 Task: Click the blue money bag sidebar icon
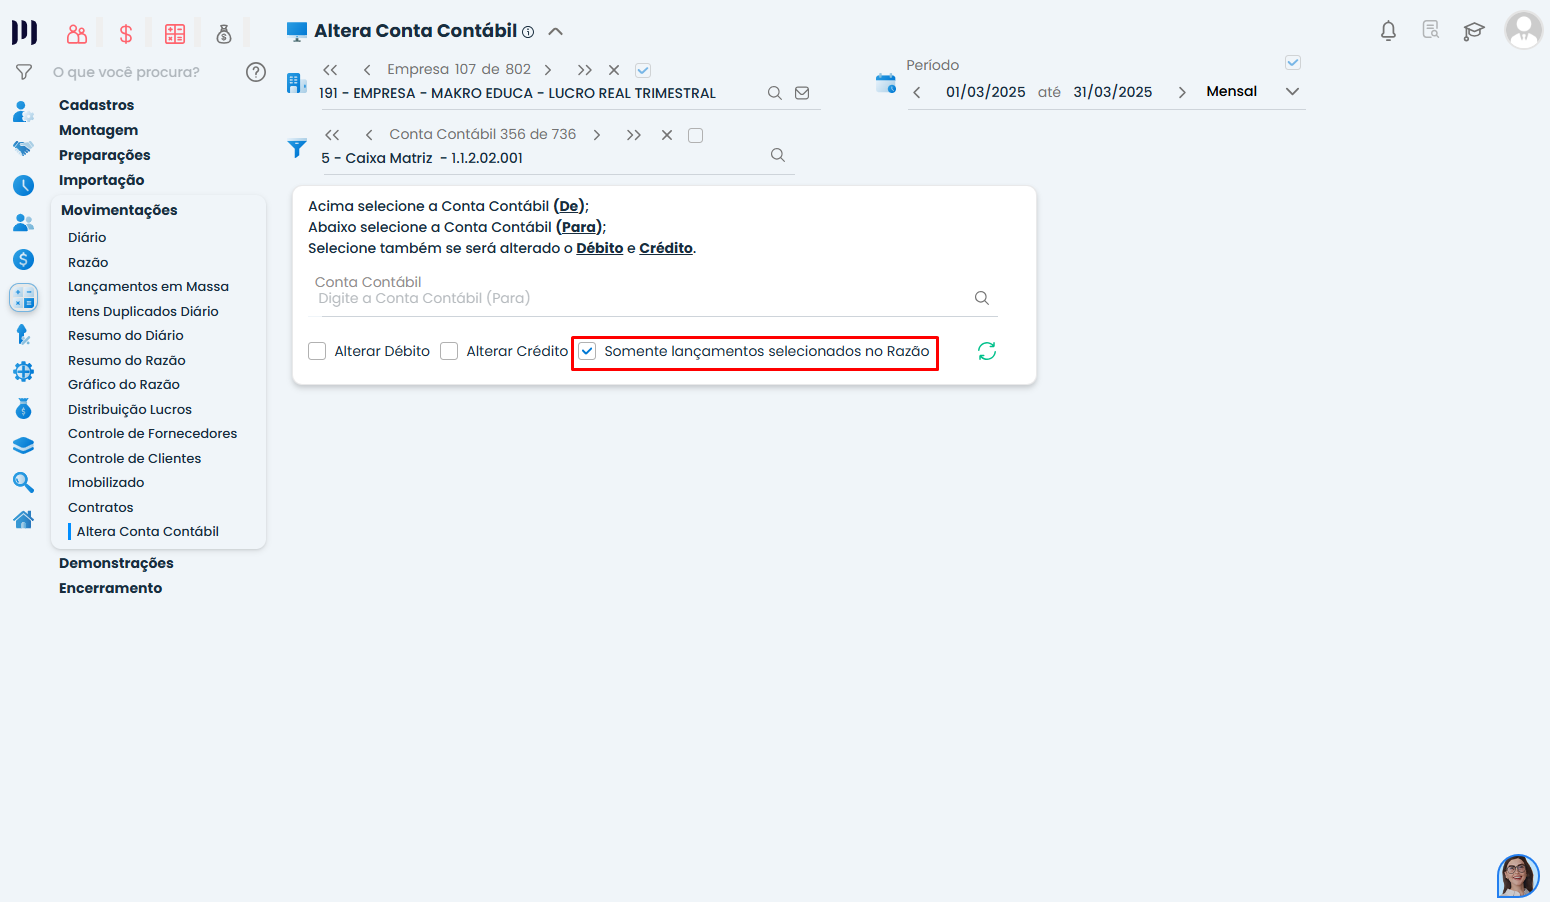pos(23,408)
